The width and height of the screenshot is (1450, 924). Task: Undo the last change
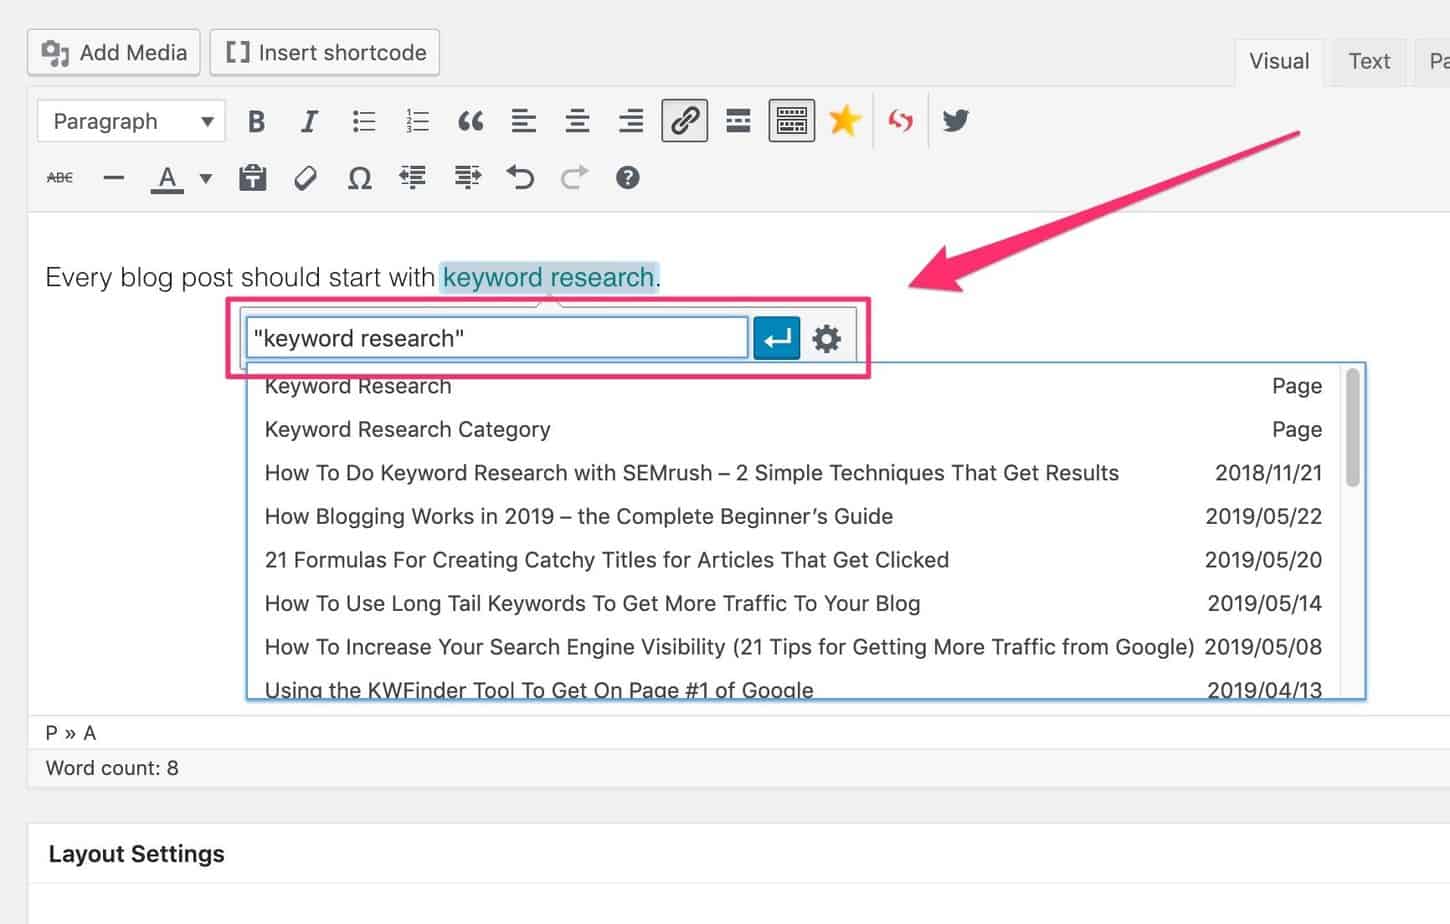click(519, 177)
